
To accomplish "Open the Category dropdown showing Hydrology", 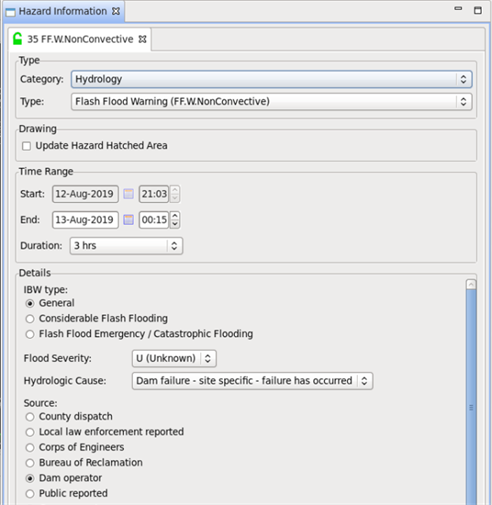I will tap(271, 79).
